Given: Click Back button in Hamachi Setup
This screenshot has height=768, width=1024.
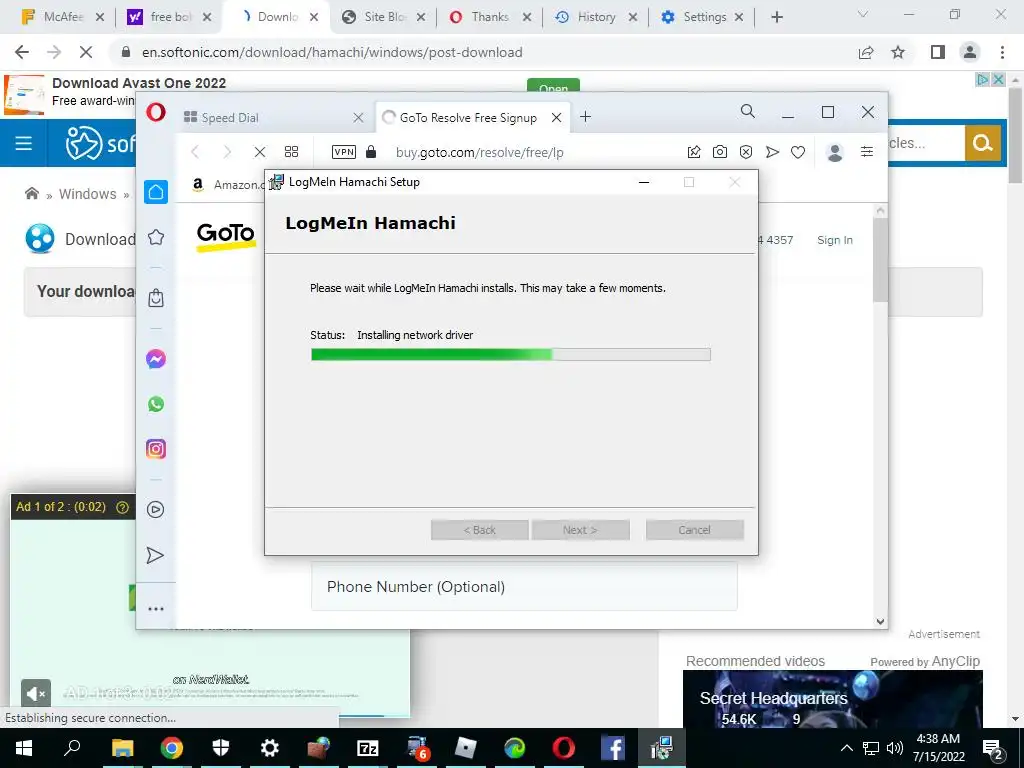Looking at the screenshot, I should tap(479, 530).
